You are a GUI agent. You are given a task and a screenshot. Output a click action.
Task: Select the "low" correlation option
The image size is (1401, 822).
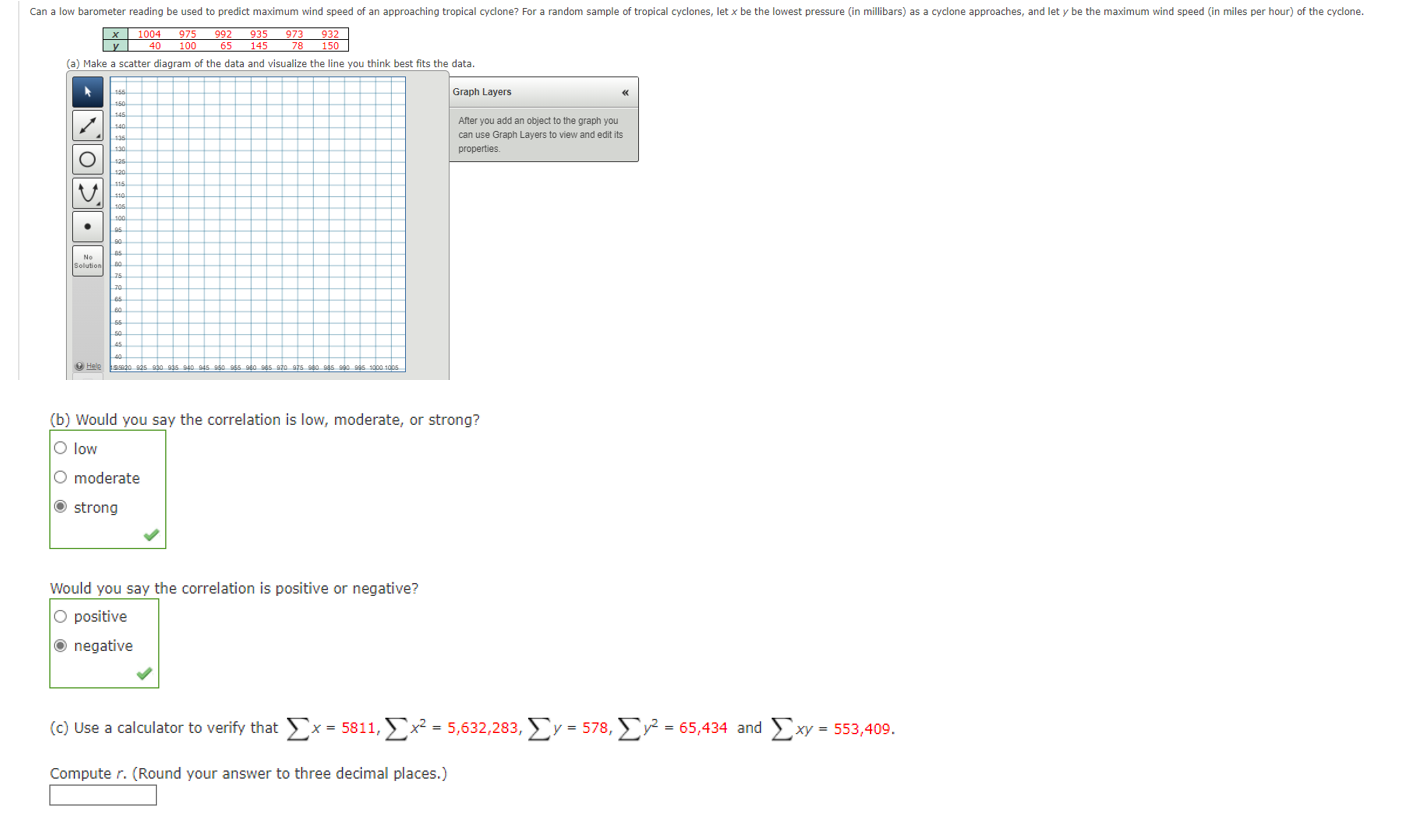pos(59,448)
